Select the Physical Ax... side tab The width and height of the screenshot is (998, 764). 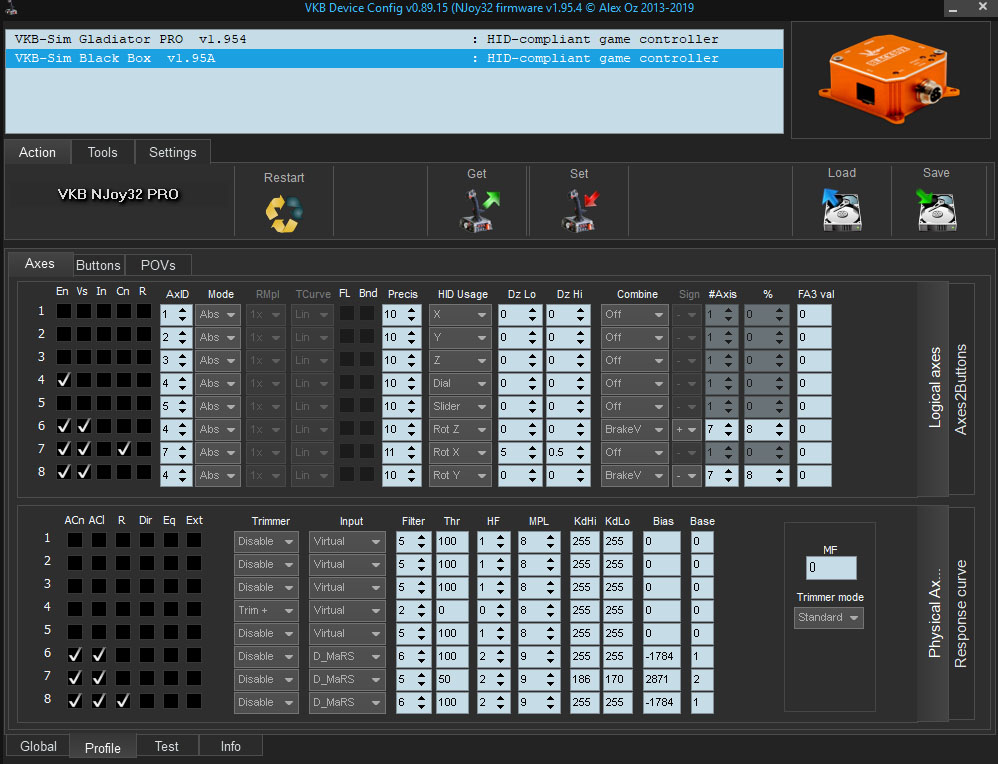(934, 612)
